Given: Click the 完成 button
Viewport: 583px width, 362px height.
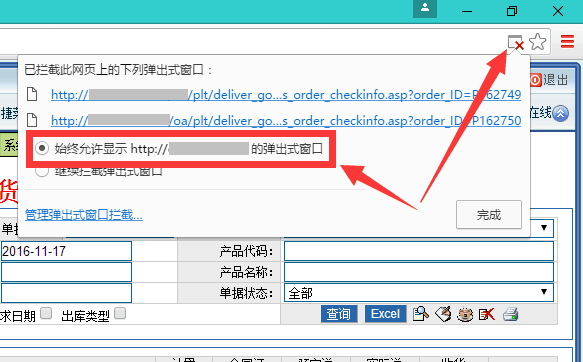Looking at the screenshot, I should 489,215.
